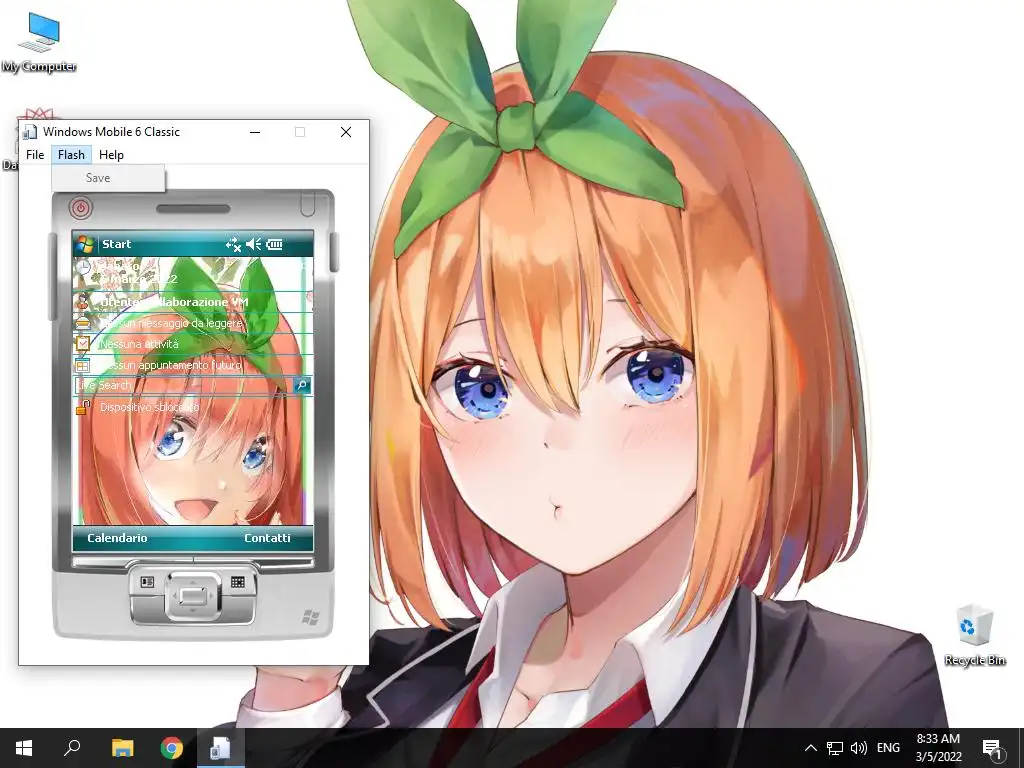
Task: Click the emulator window title icon
Action: 29,132
